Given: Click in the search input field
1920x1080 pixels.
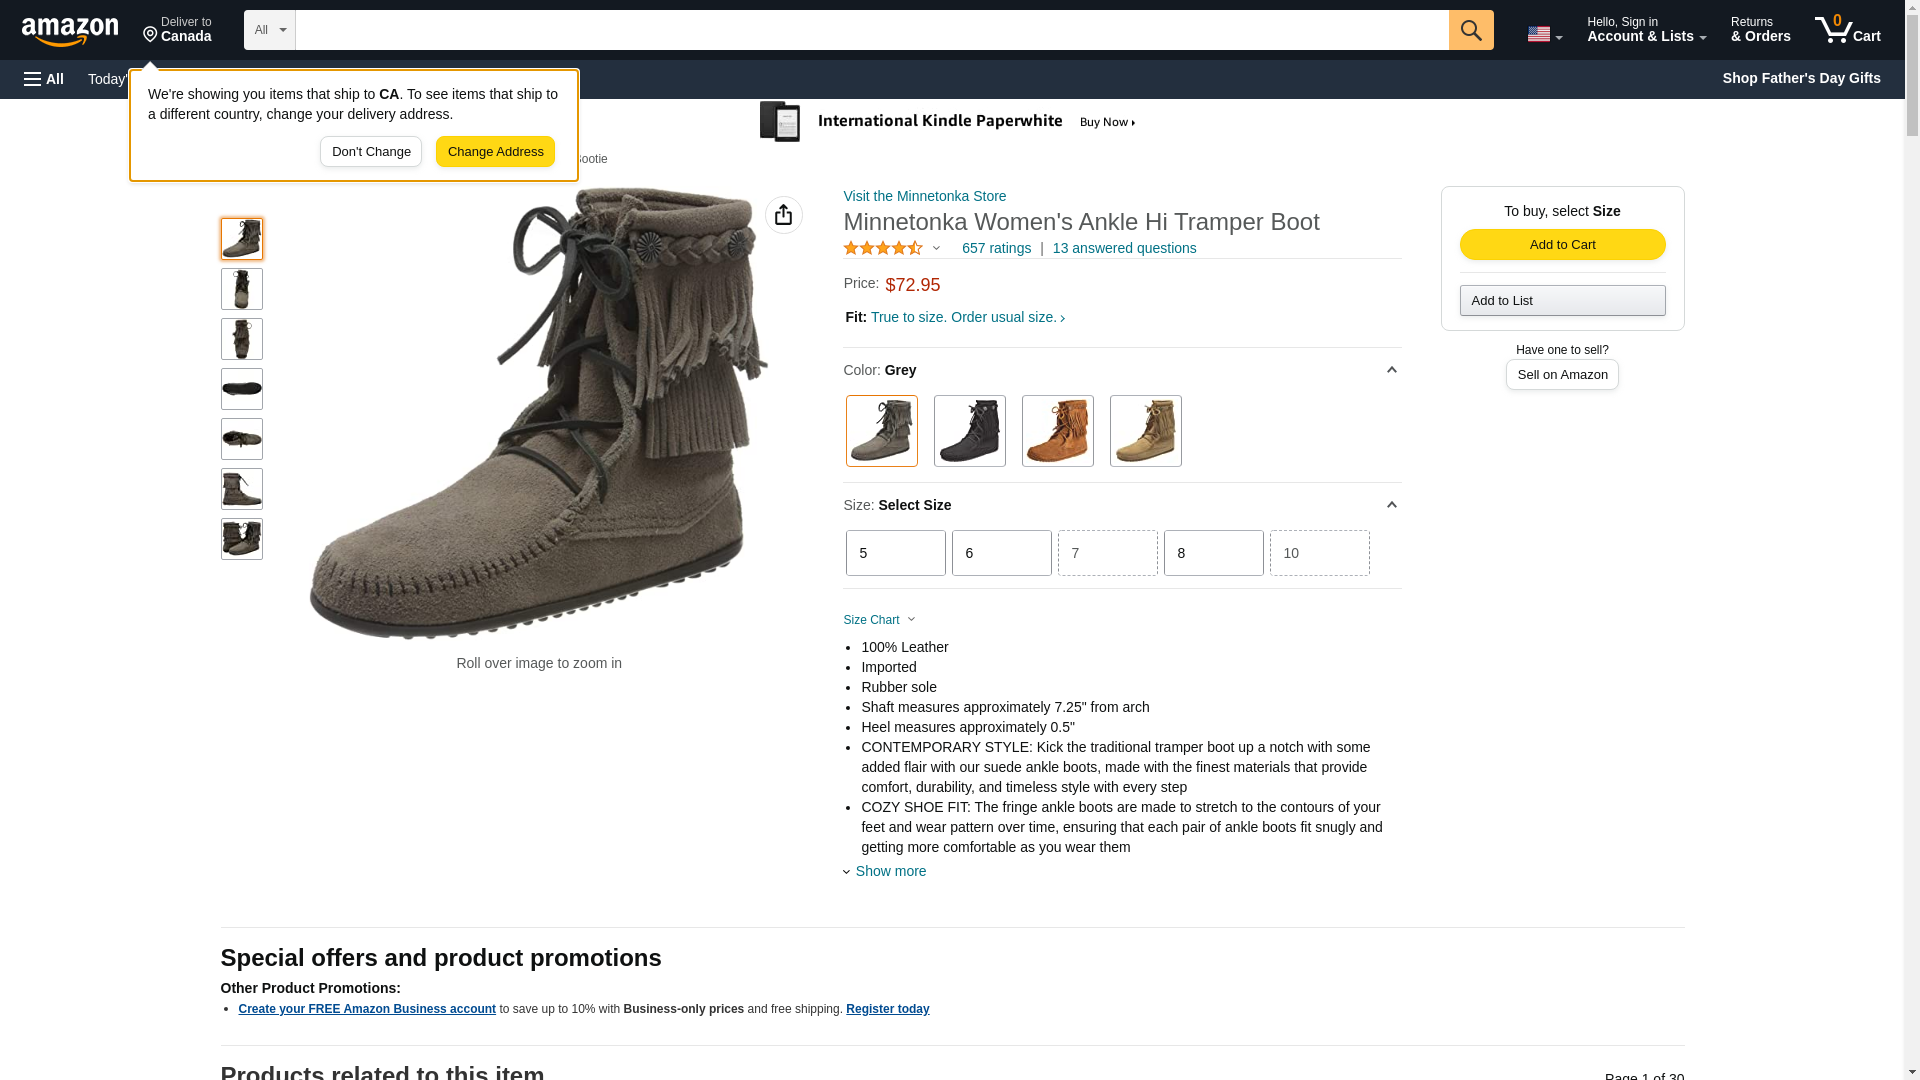Looking at the screenshot, I should [871, 30].
